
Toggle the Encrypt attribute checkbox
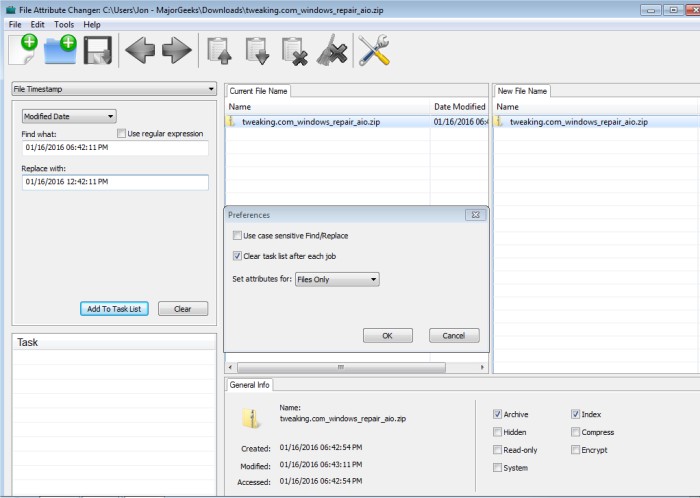tap(575, 450)
